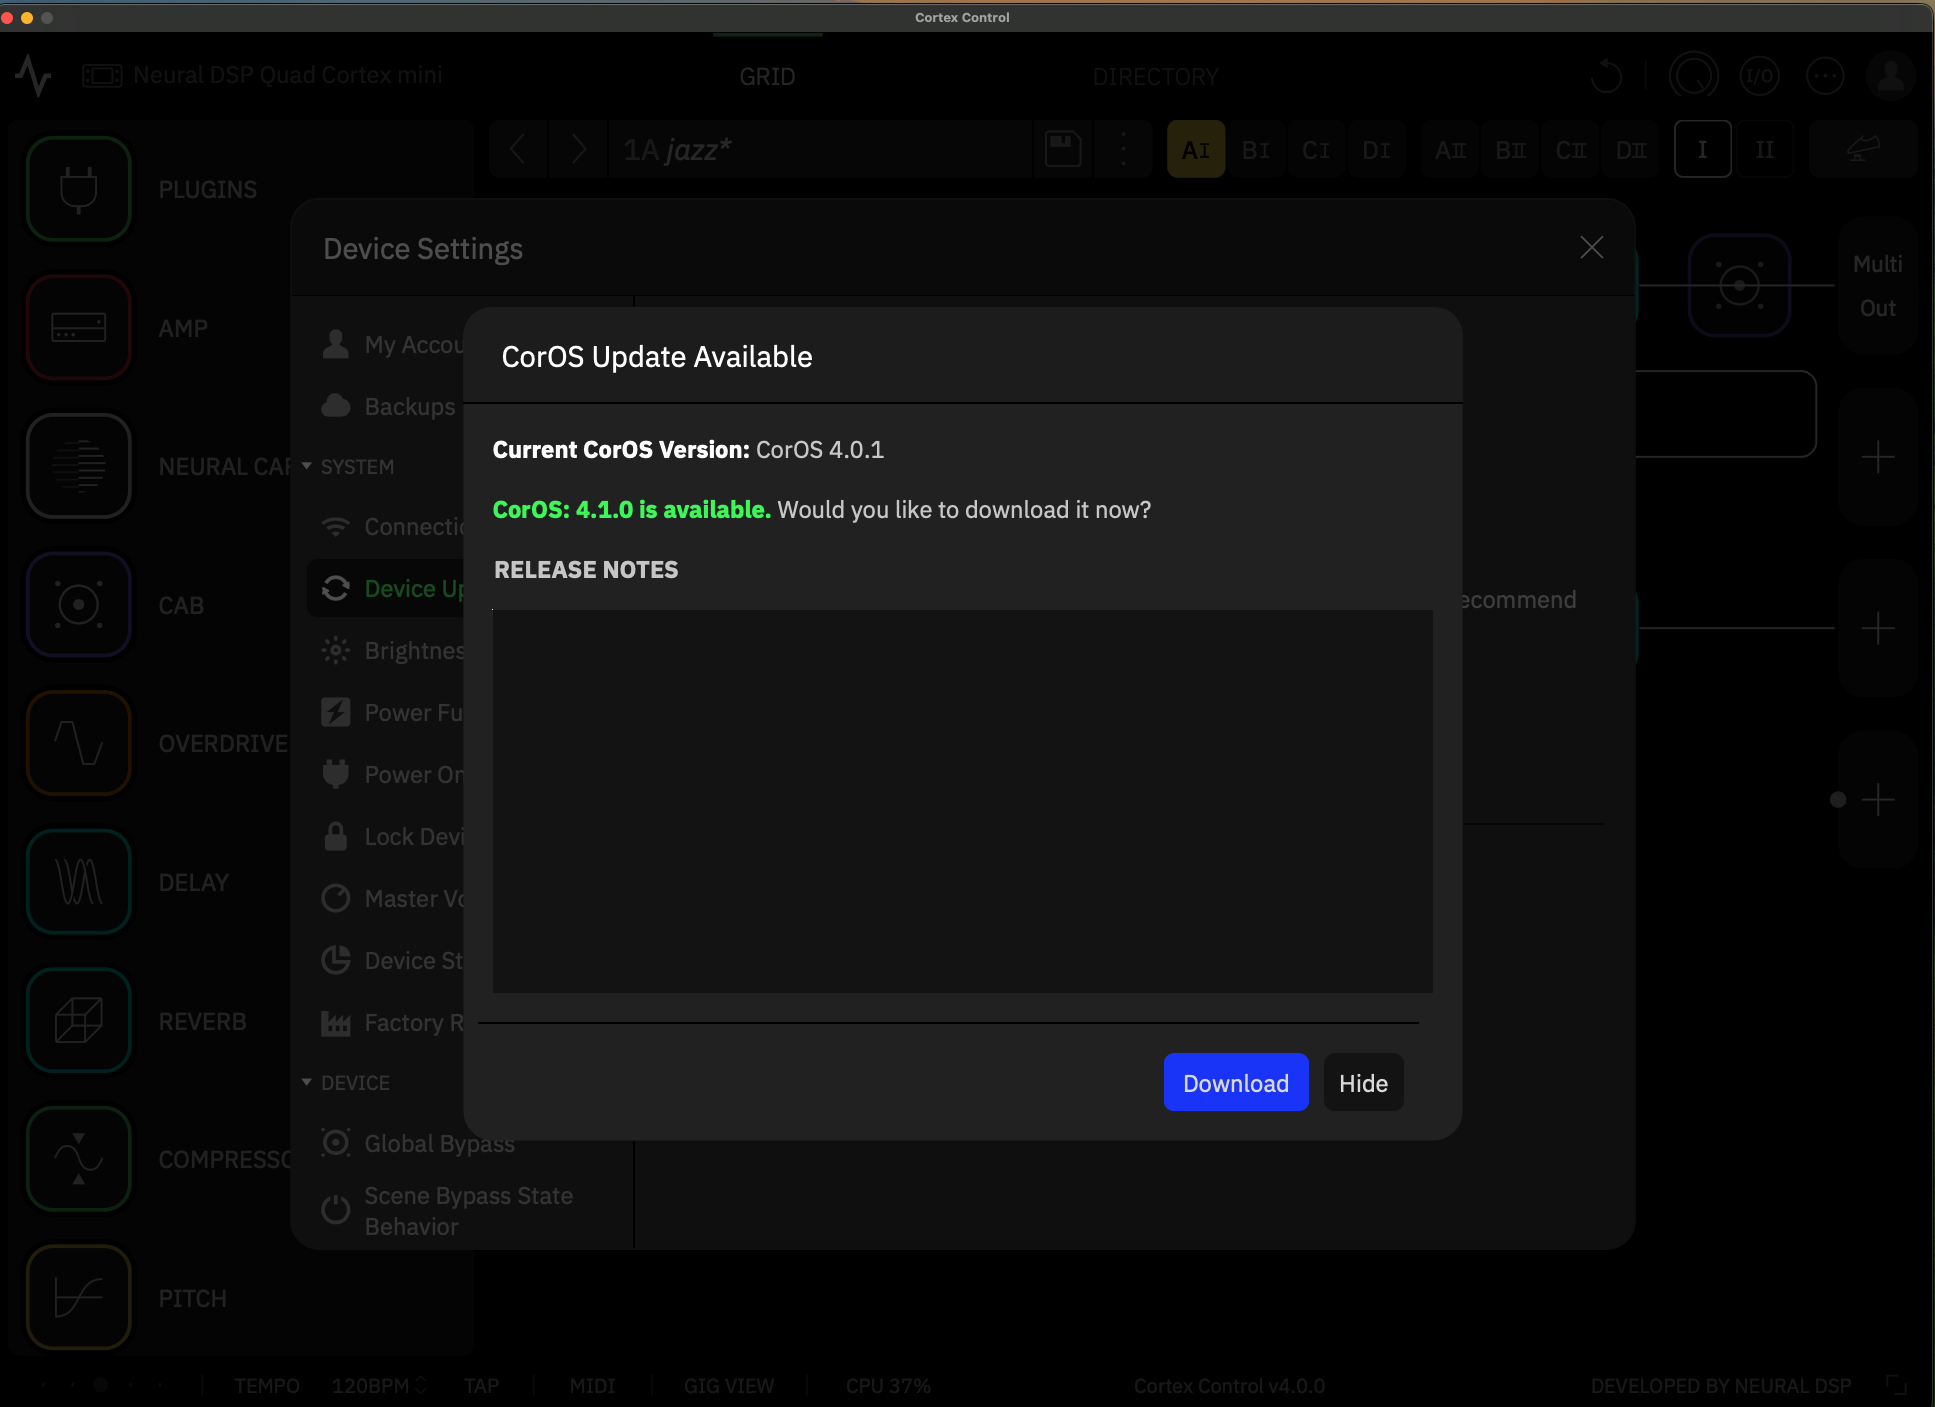Open the tuner circle icon
1935x1407 pixels.
pyautogui.click(x=1694, y=76)
